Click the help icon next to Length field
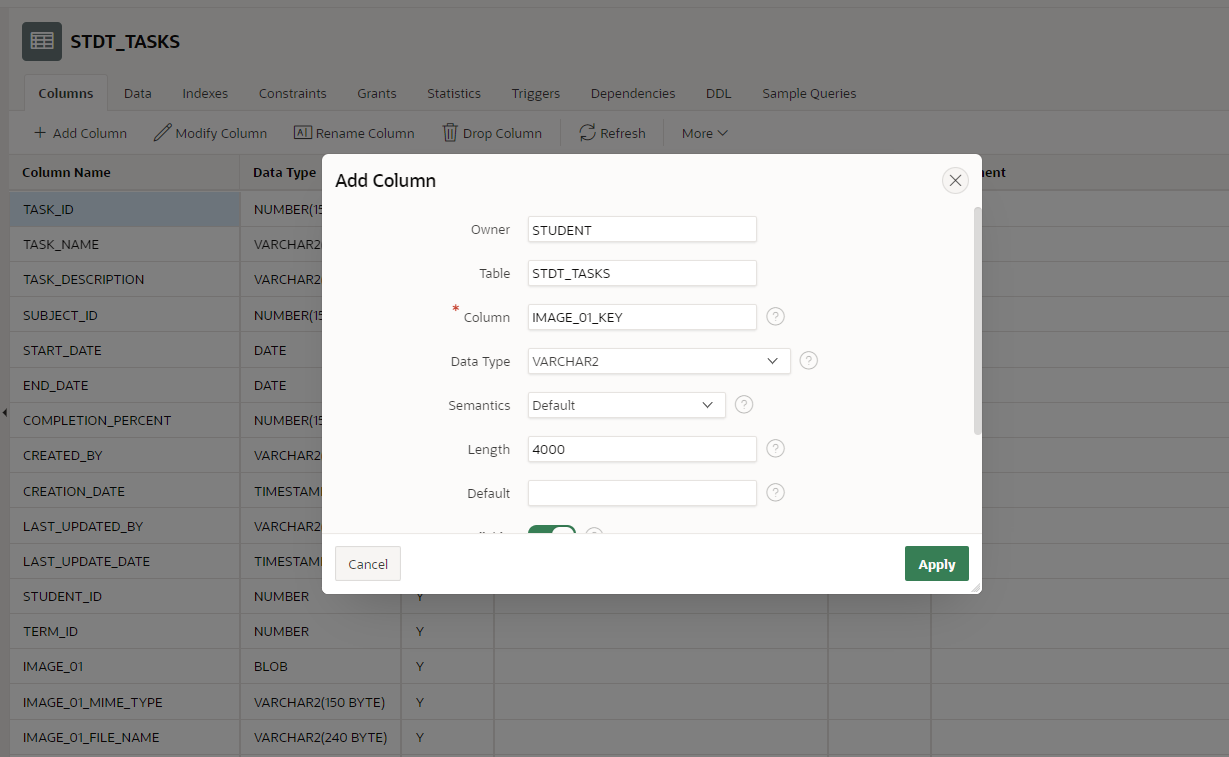The height and width of the screenshot is (757, 1229). coord(775,449)
